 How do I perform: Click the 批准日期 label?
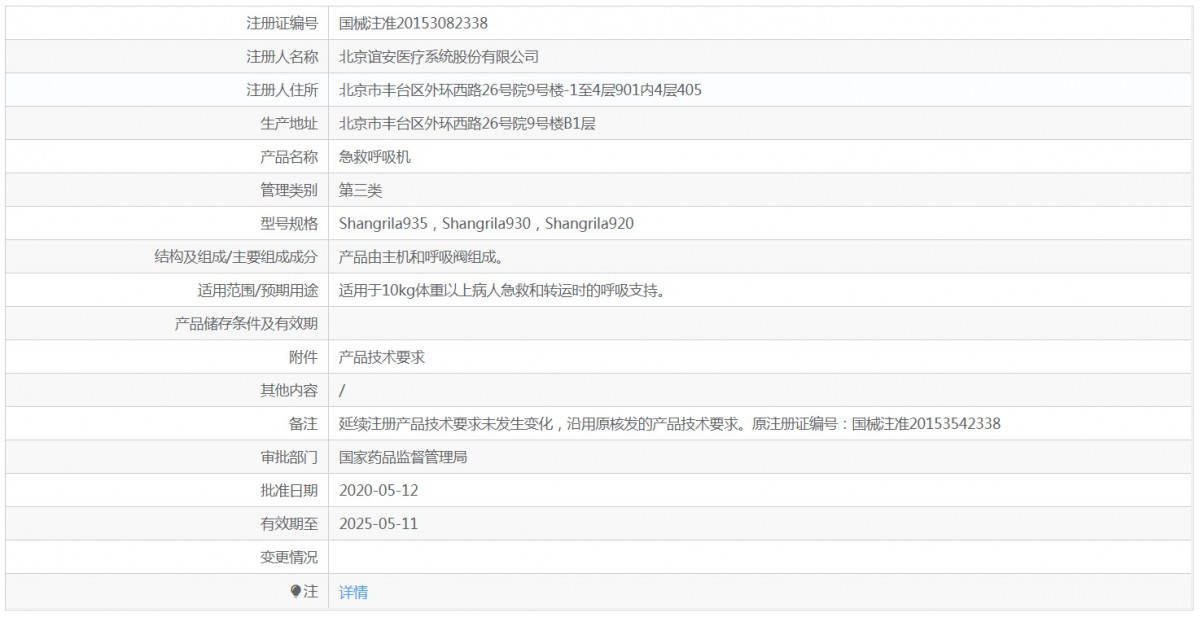click(x=289, y=491)
